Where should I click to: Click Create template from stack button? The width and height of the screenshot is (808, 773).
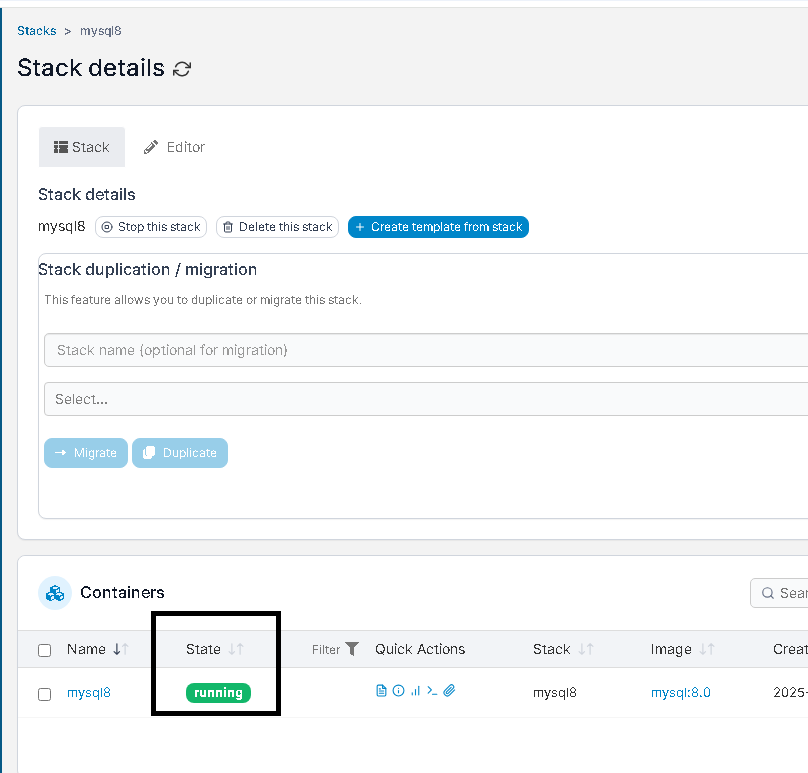click(x=439, y=227)
